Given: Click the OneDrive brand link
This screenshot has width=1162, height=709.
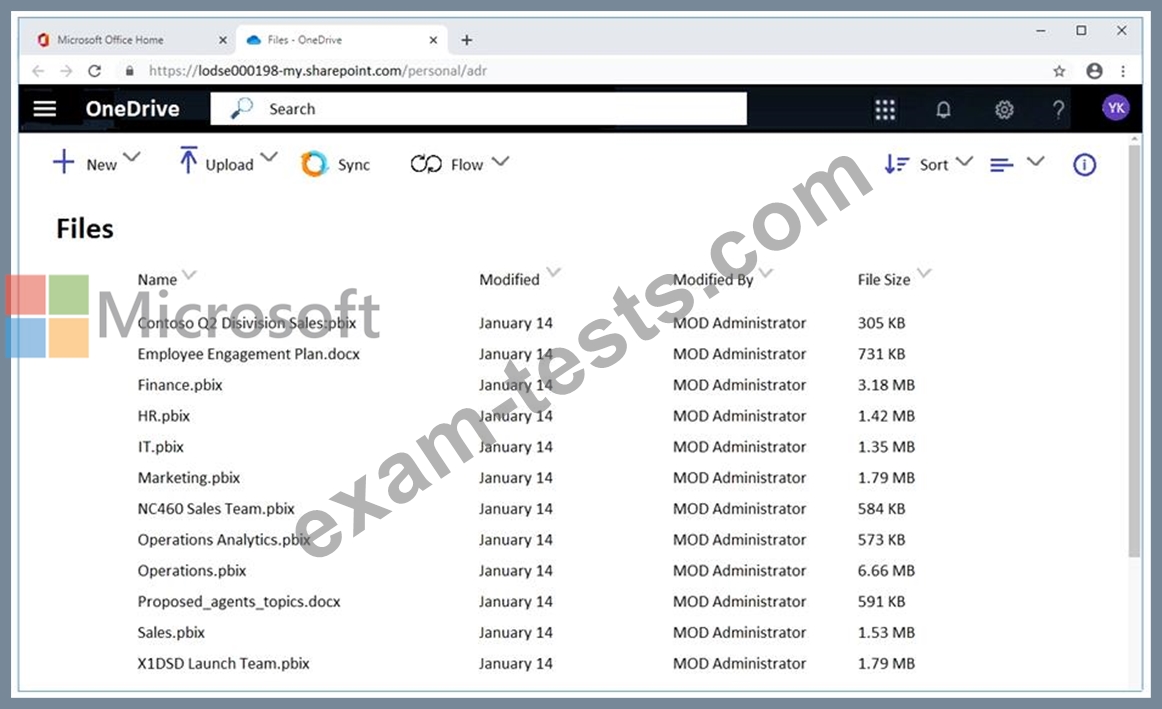Looking at the screenshot, I should click(133, 109).
